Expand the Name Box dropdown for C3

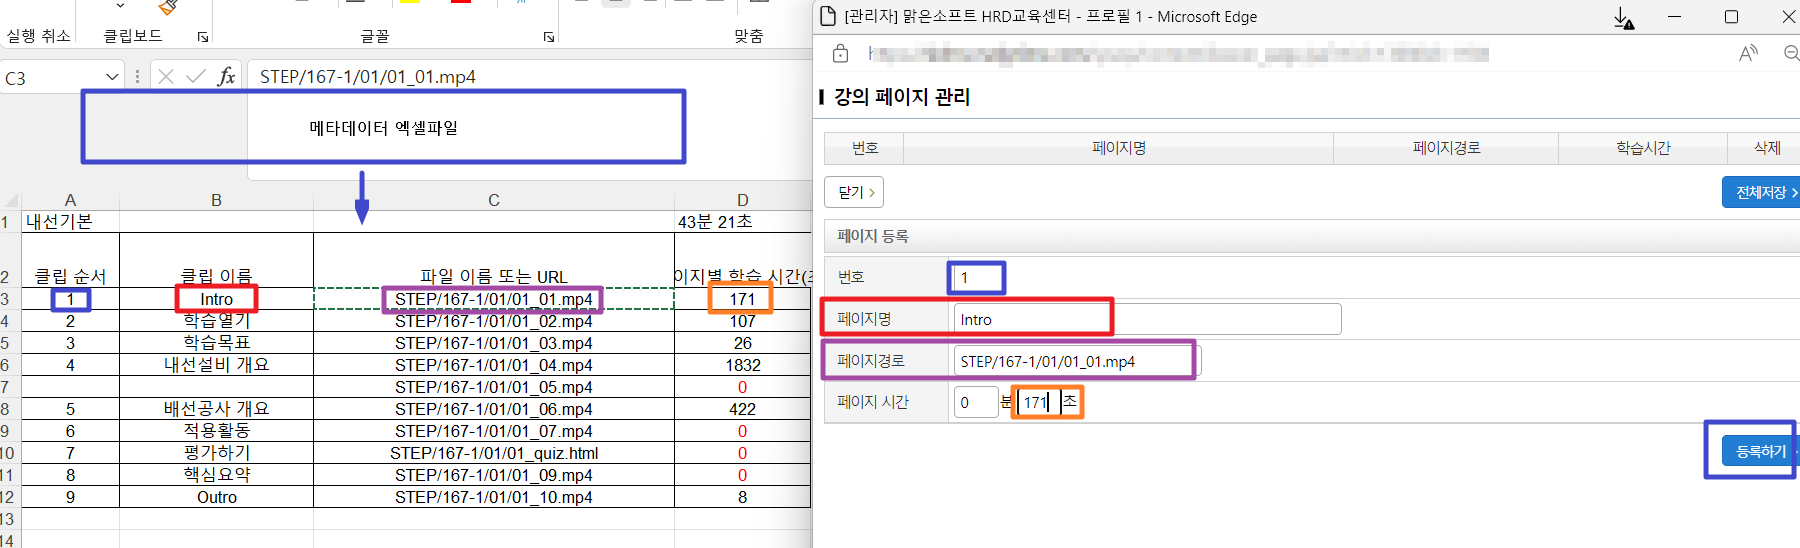[112, 77]
